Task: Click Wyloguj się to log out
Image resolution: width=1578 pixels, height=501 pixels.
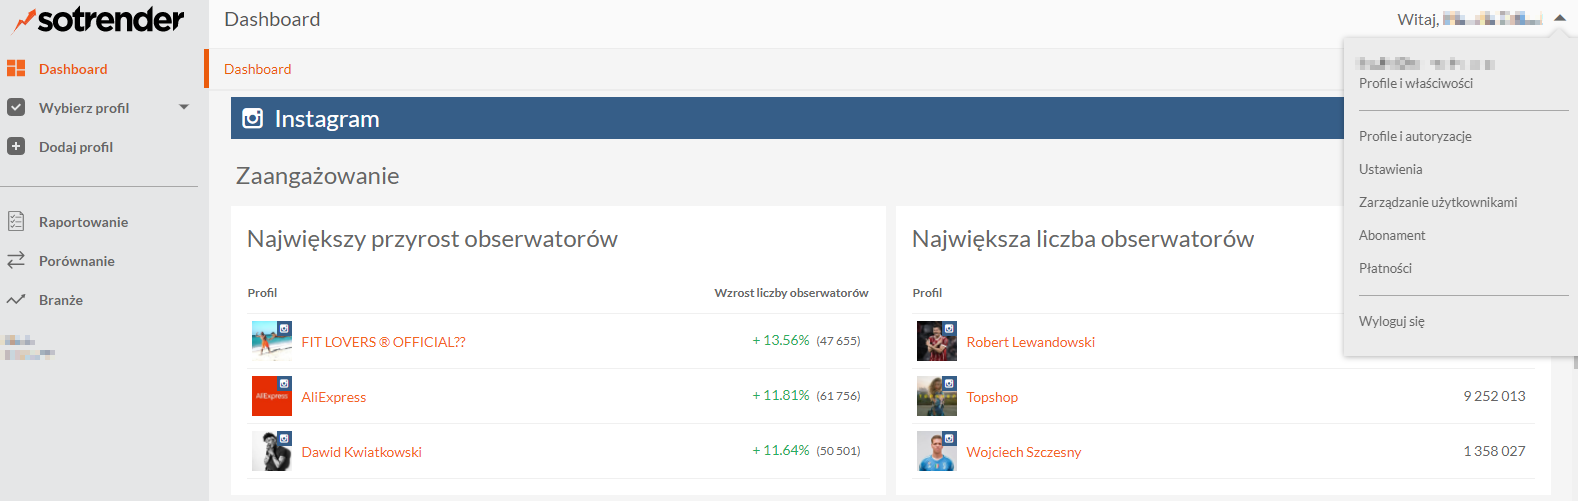Action: tap(1391, 321)
